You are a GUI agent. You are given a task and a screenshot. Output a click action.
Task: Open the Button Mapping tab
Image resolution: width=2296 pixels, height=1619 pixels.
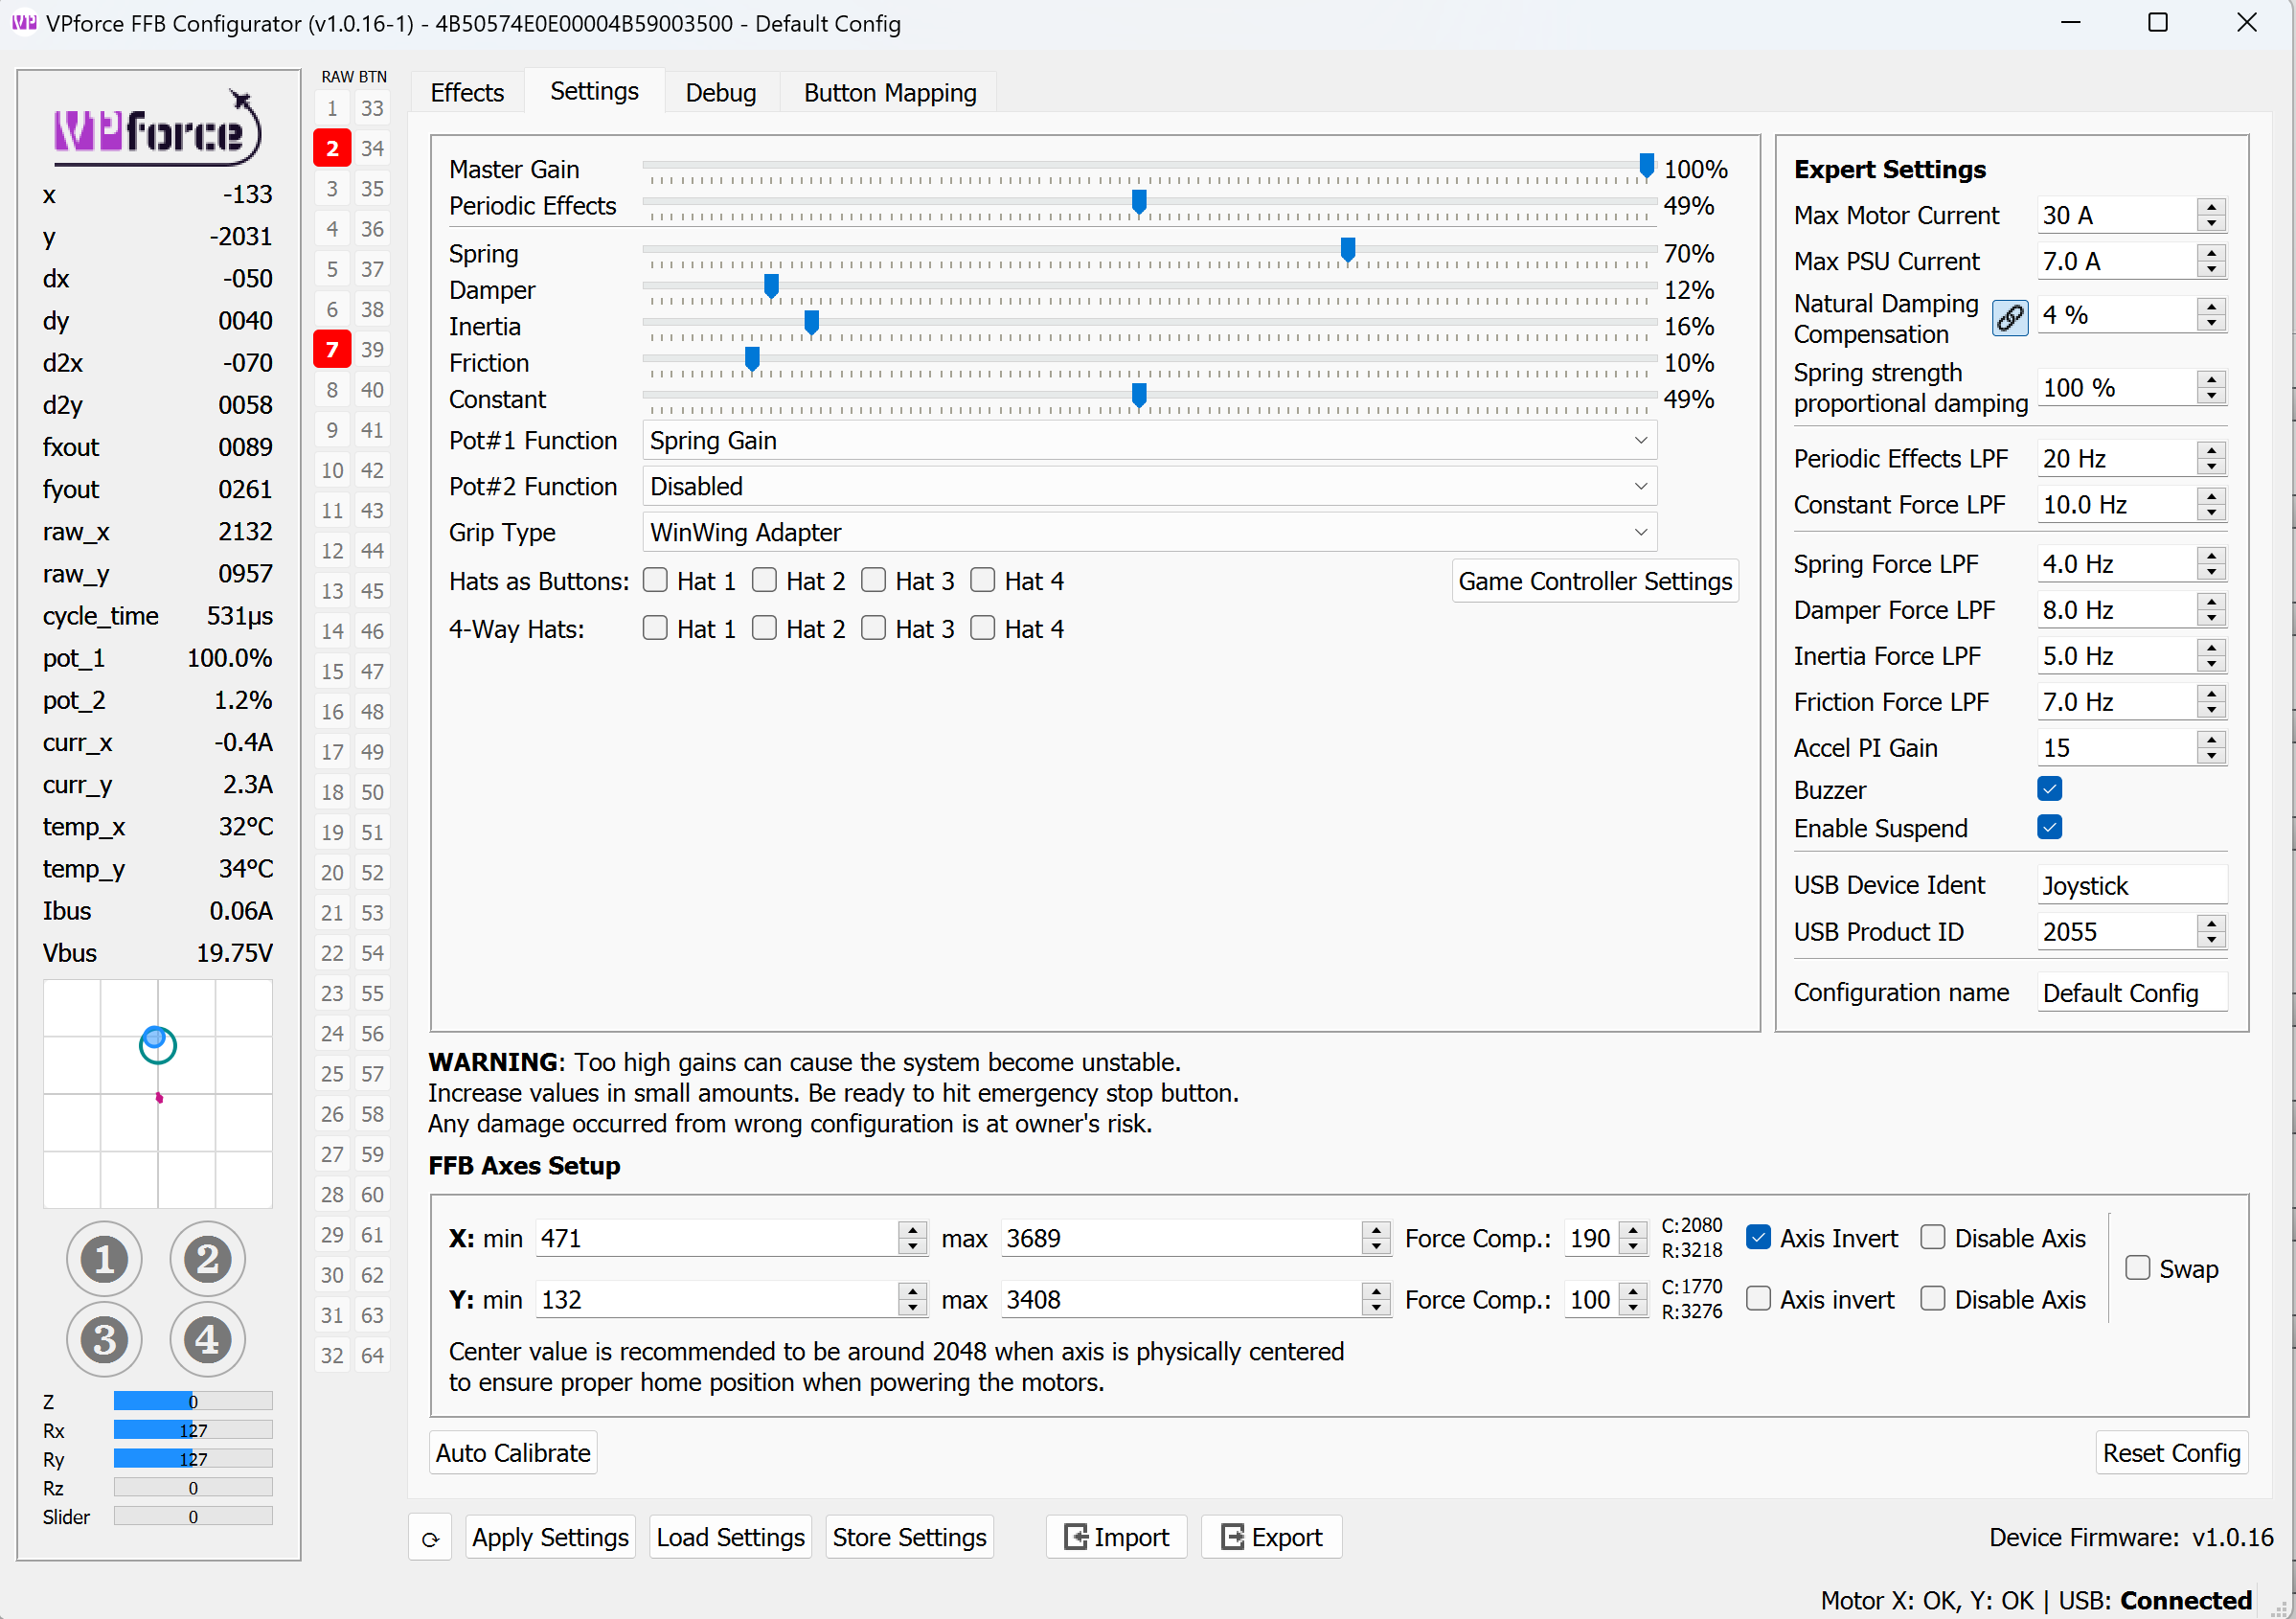(889, 92)
